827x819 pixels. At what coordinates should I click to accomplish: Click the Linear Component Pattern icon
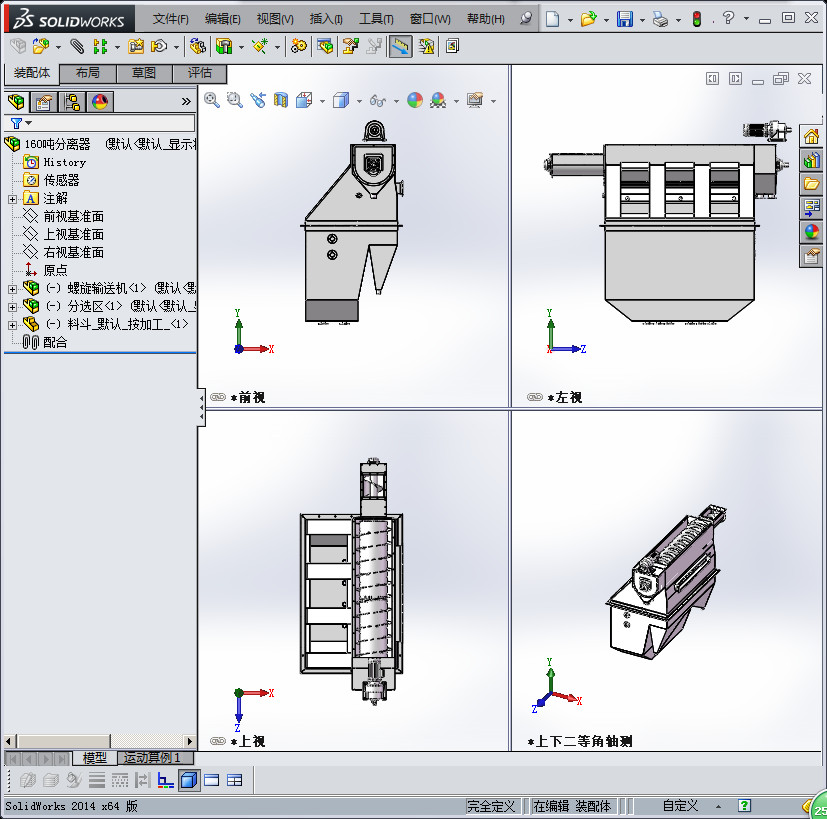point(100,46)
